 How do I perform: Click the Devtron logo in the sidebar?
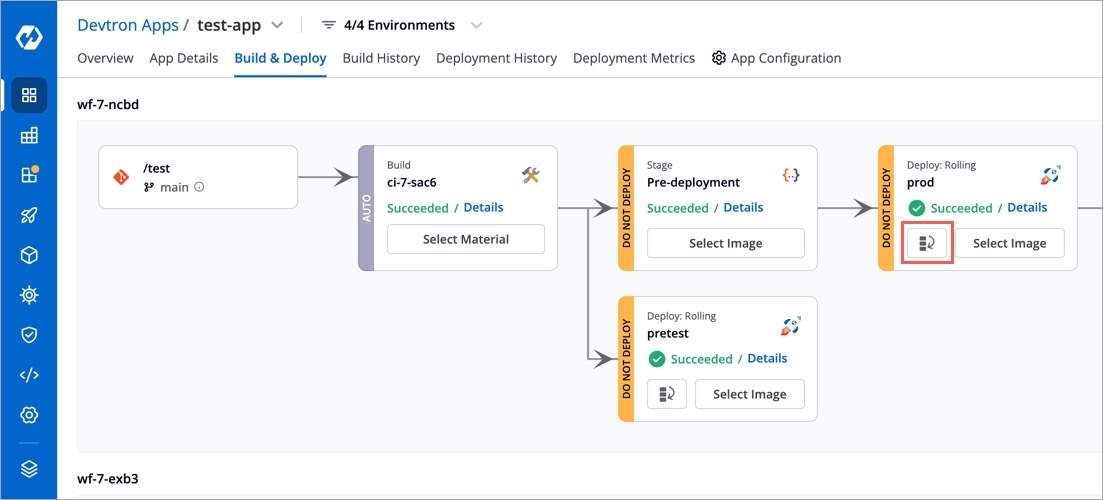click(x=29, y=37)
